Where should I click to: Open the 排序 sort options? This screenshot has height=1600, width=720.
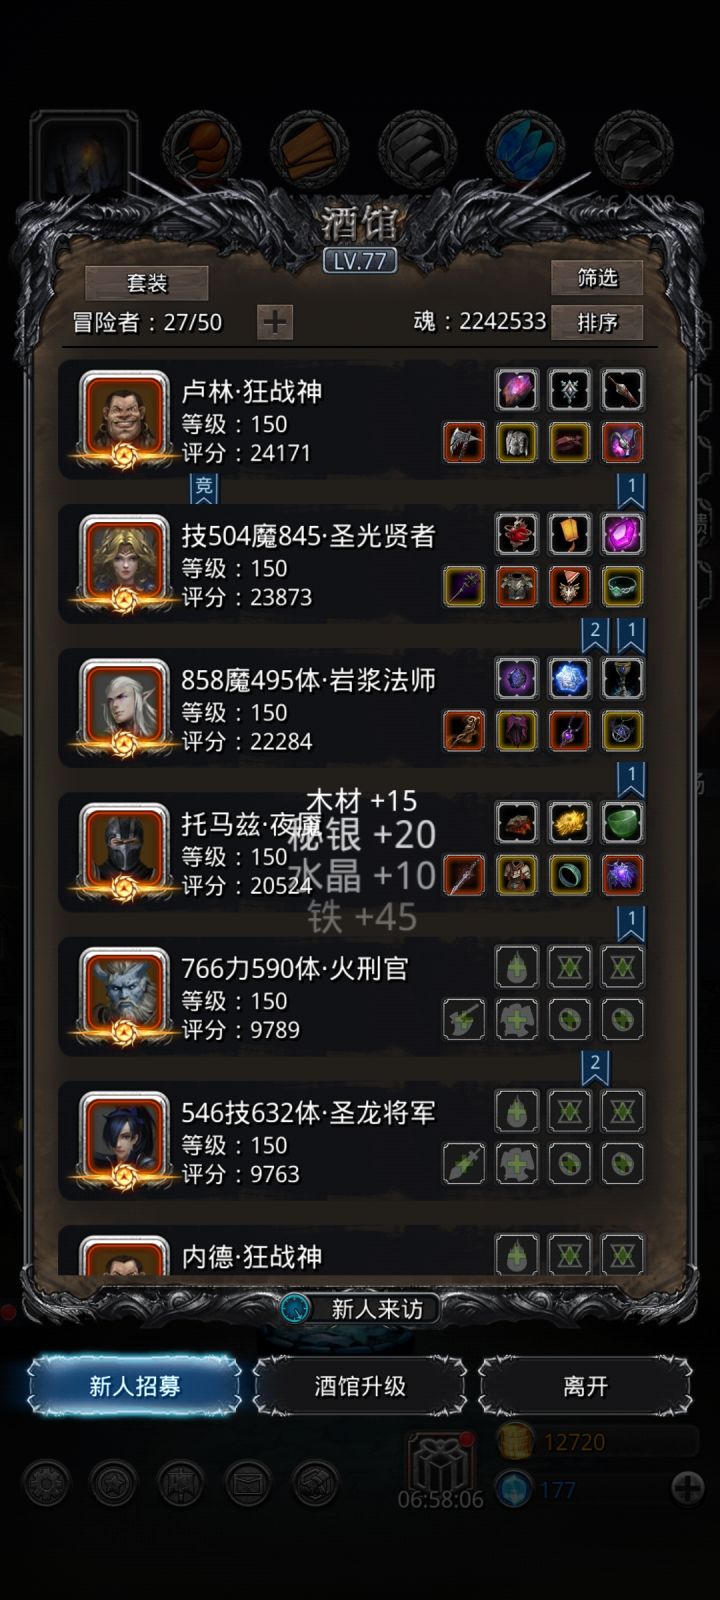pos(597,322)
